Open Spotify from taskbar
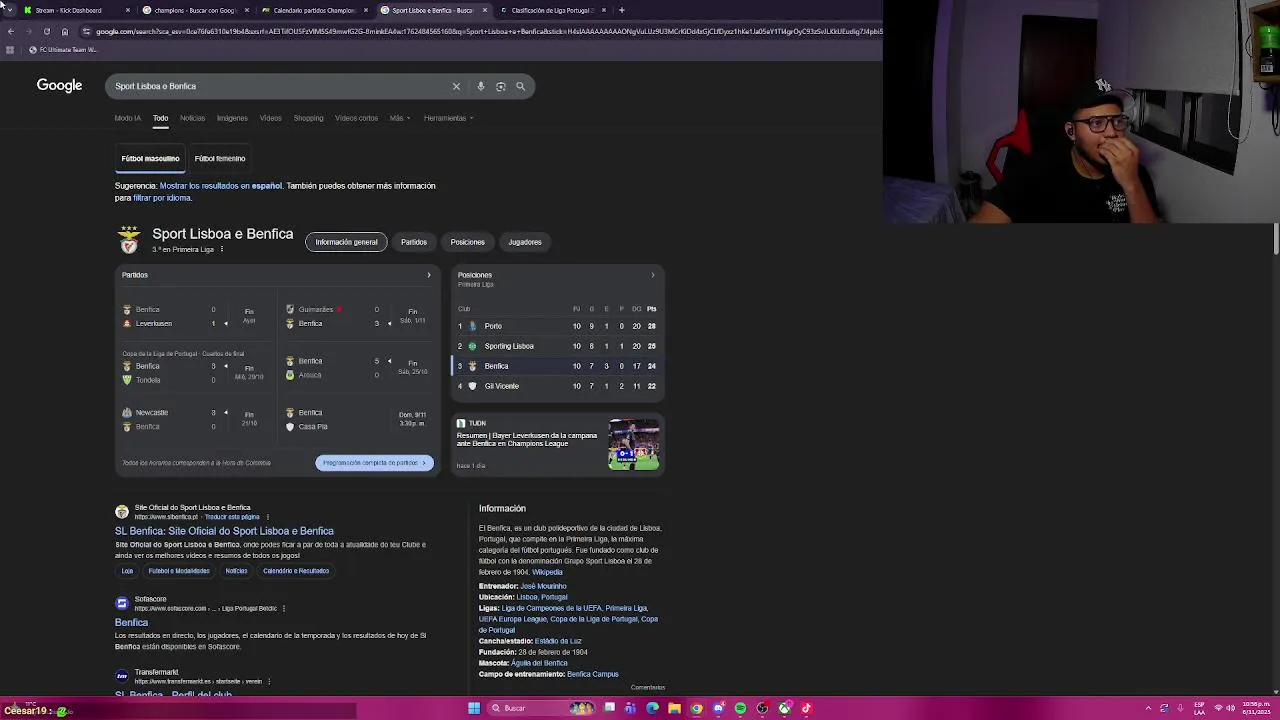Viewport: 1280px width, 720px height. coord(740,708)
